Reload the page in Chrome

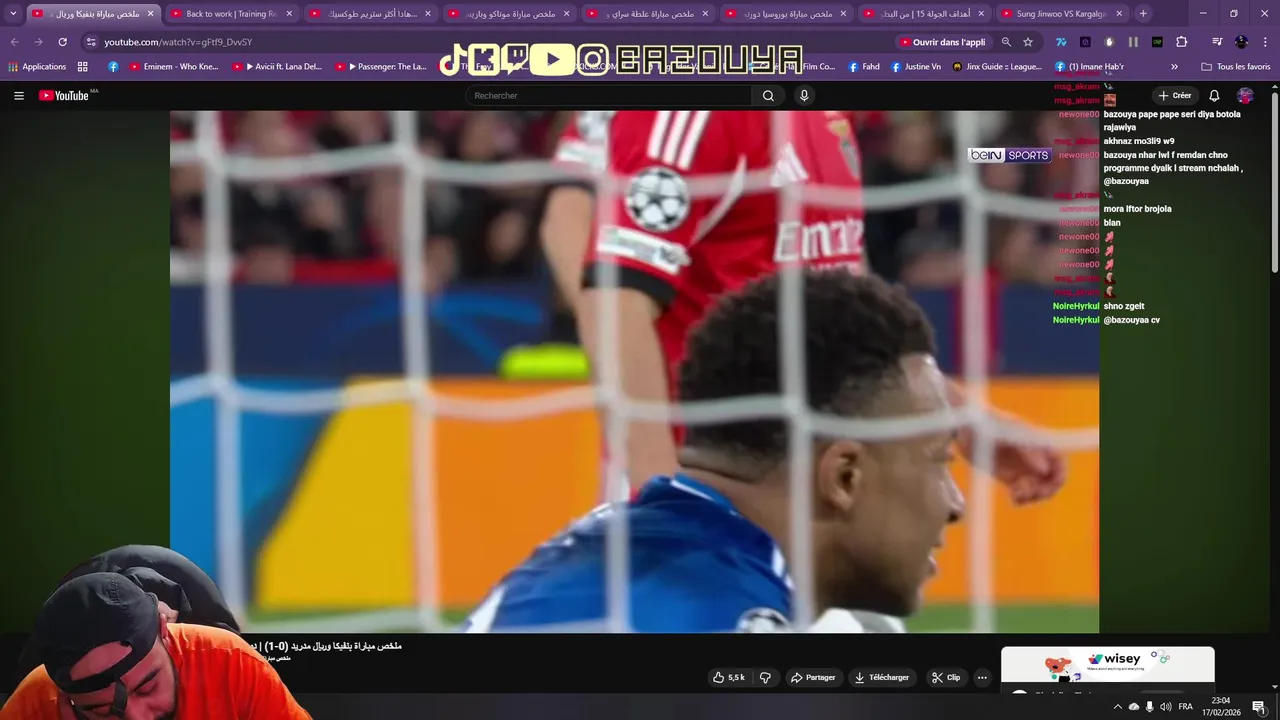62,42
